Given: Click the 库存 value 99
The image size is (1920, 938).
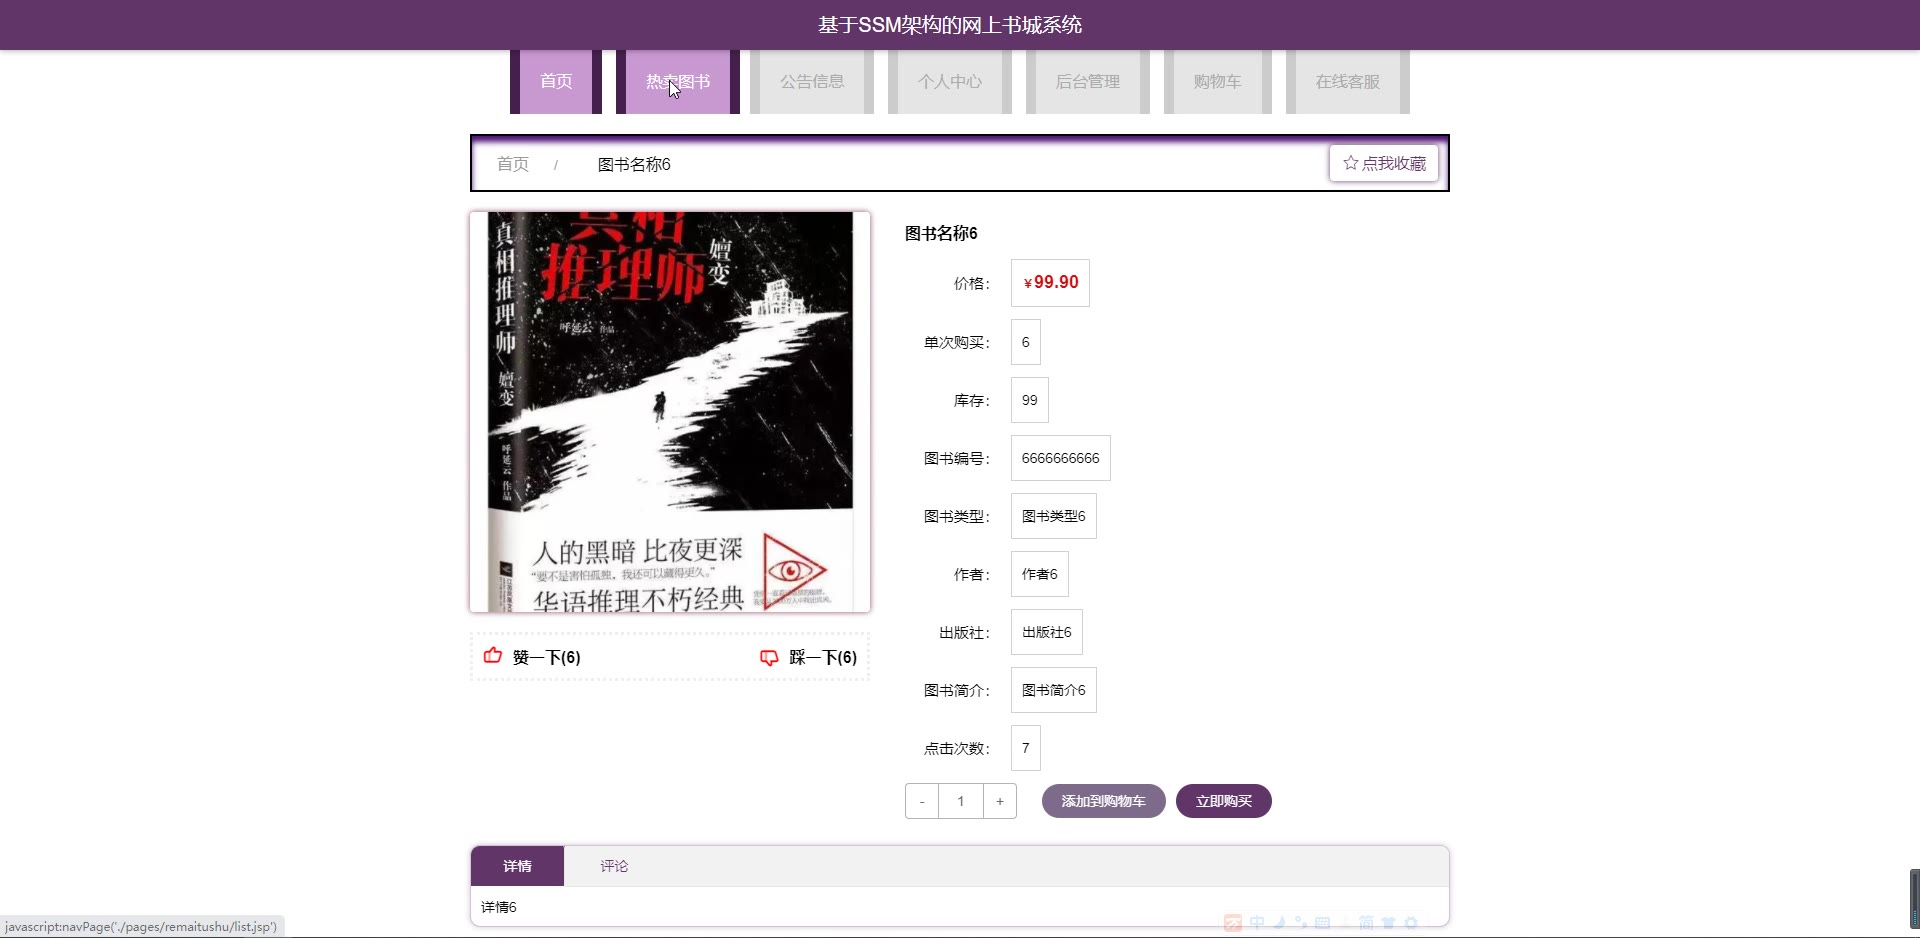Looking at the screenshot, I should (x=1029, y=400).
